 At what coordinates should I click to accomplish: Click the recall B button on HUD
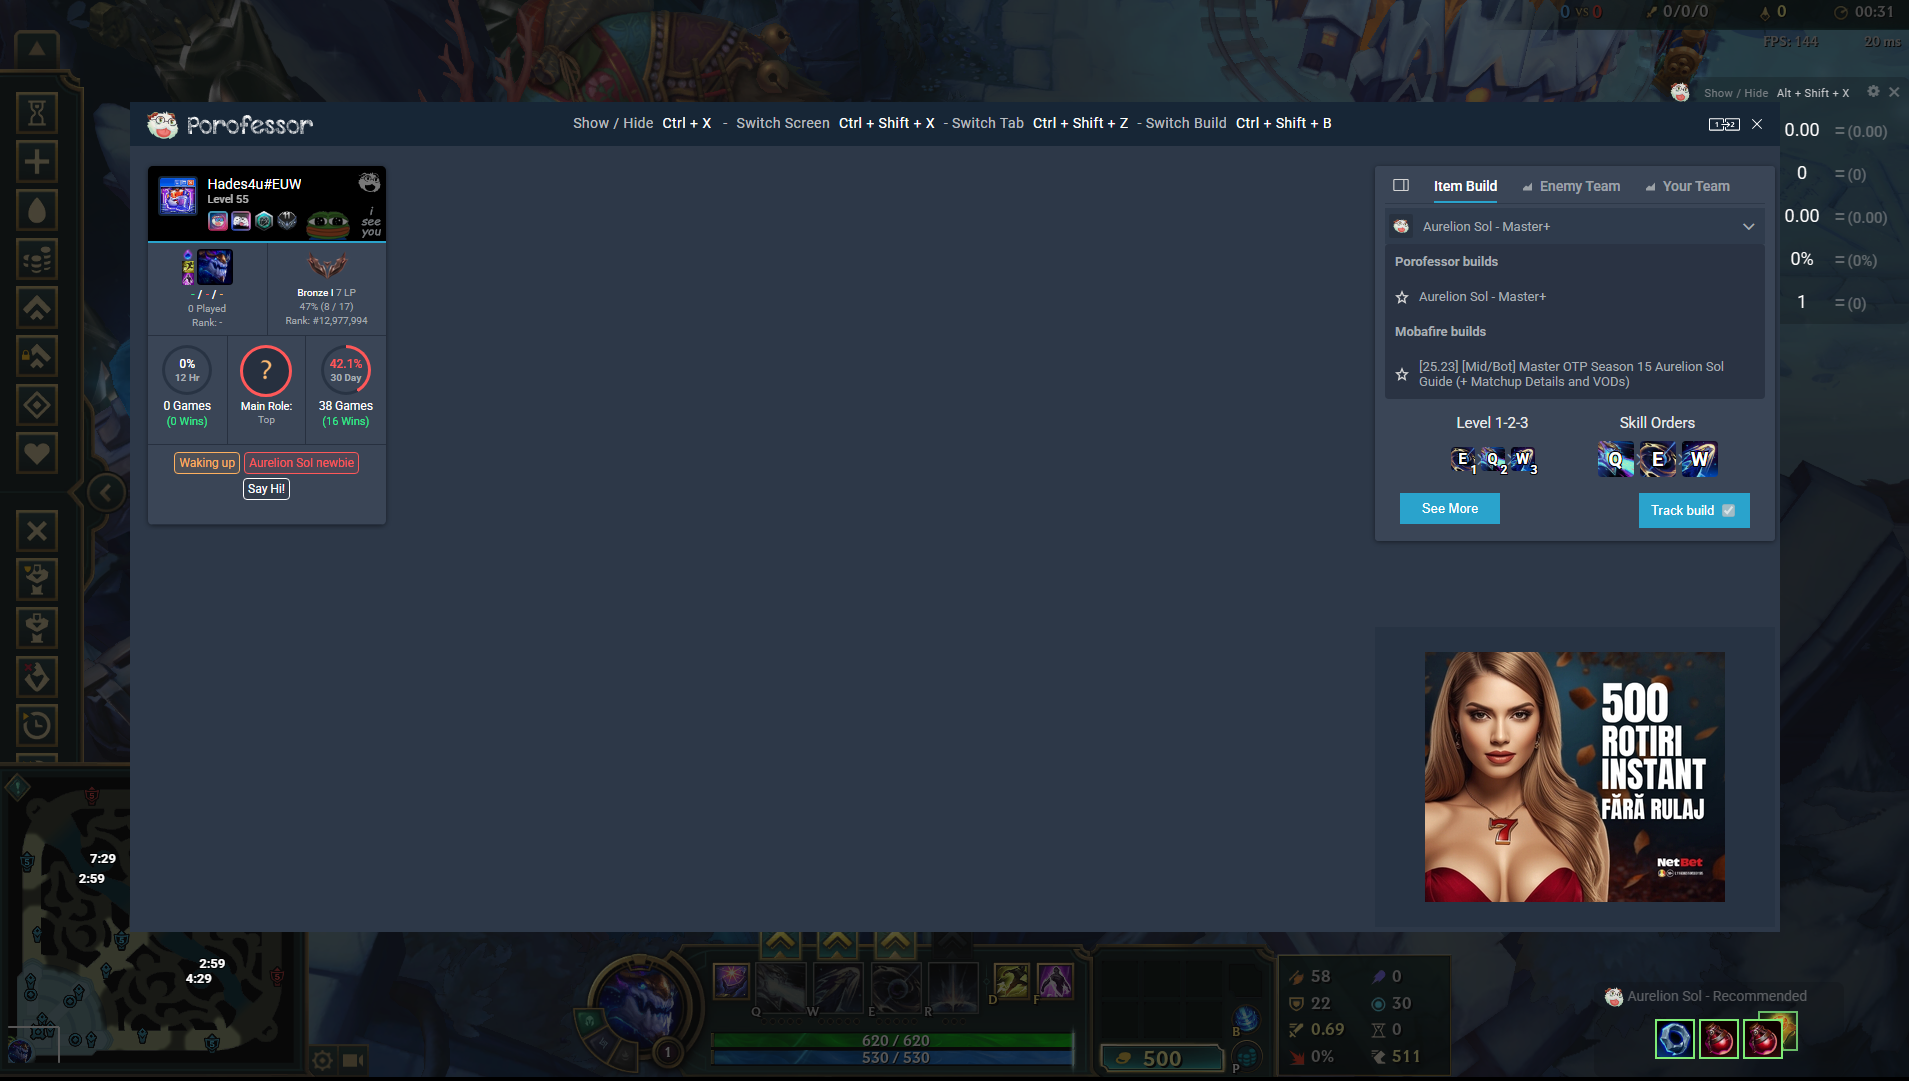1246,1020
